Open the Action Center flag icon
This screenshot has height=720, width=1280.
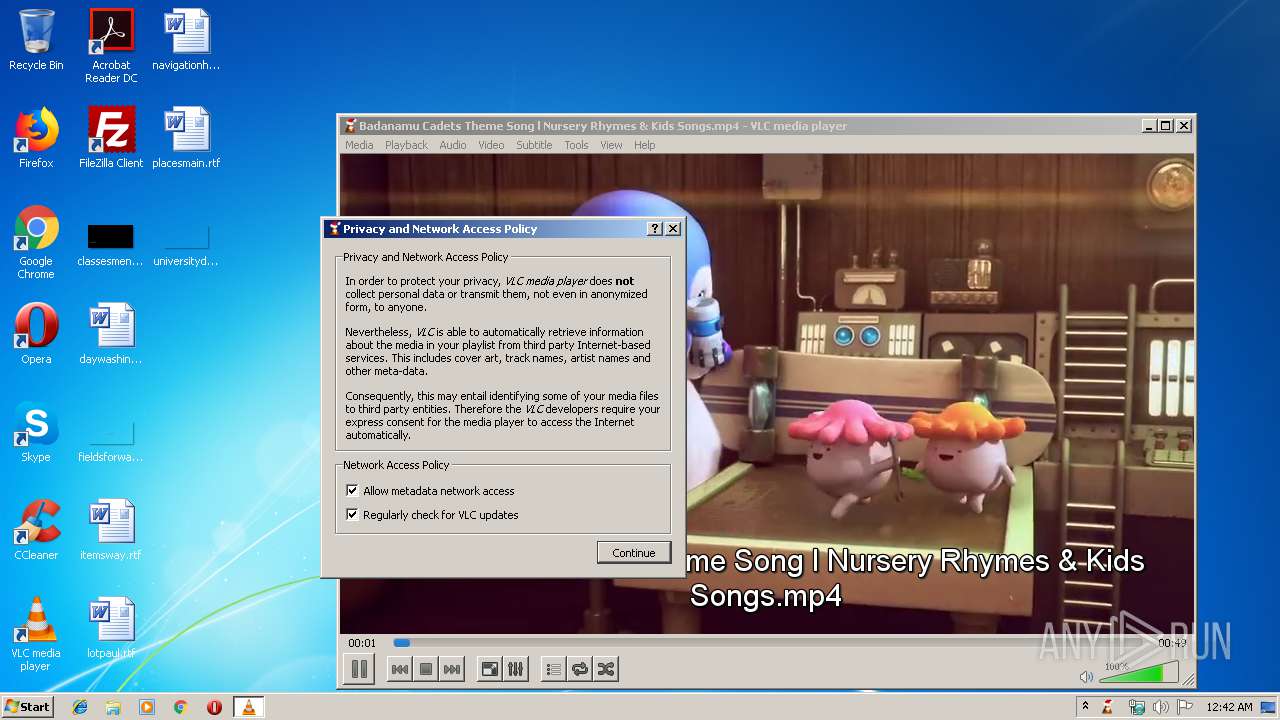1184,707
